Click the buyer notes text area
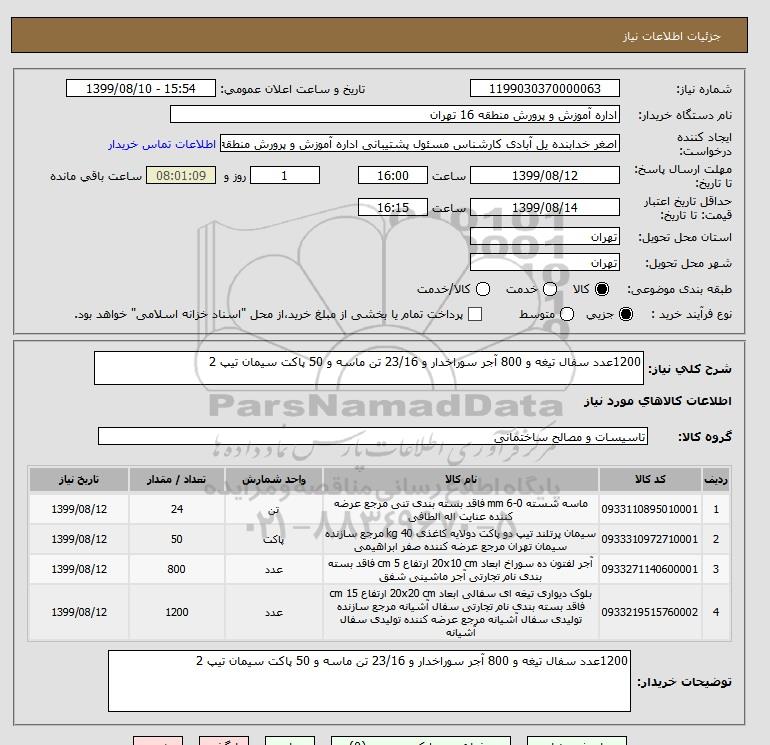The height and width of the screenshot is (745, 770). point(369,681)
